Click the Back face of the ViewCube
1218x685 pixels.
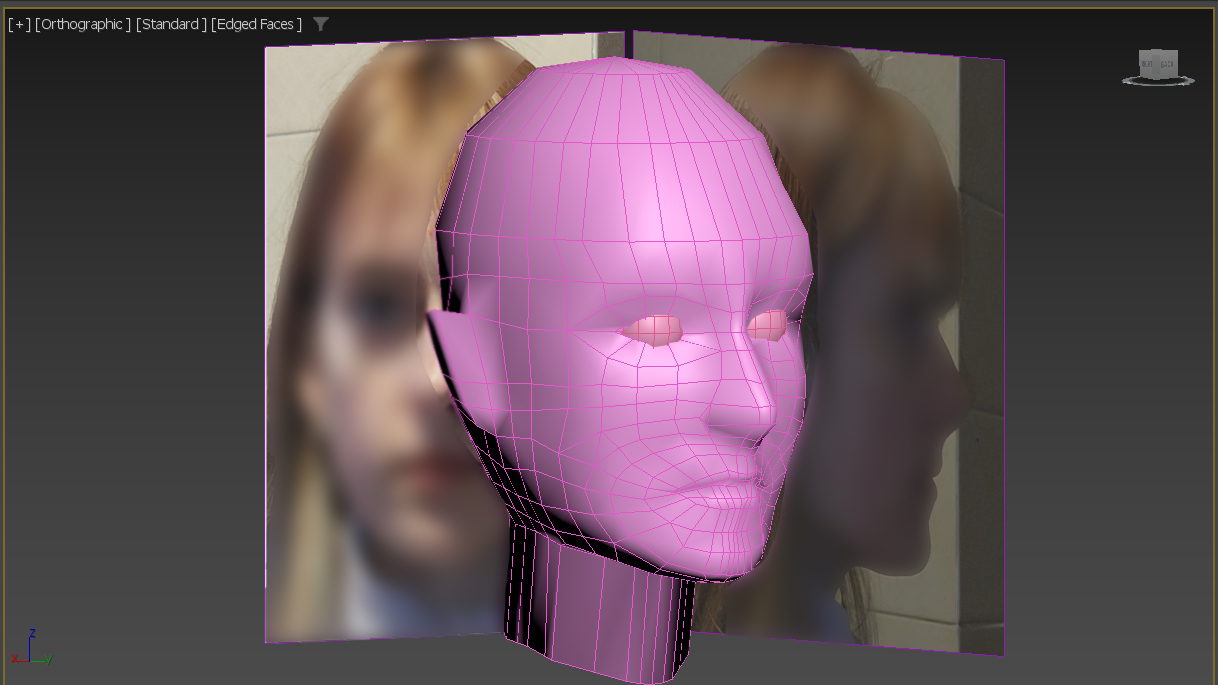click(x=1167, y=64)
